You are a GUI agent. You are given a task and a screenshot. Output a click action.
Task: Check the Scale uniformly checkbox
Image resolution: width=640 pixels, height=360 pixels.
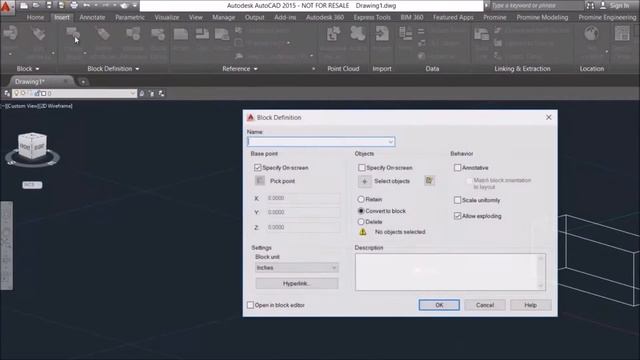click(458, 200)
